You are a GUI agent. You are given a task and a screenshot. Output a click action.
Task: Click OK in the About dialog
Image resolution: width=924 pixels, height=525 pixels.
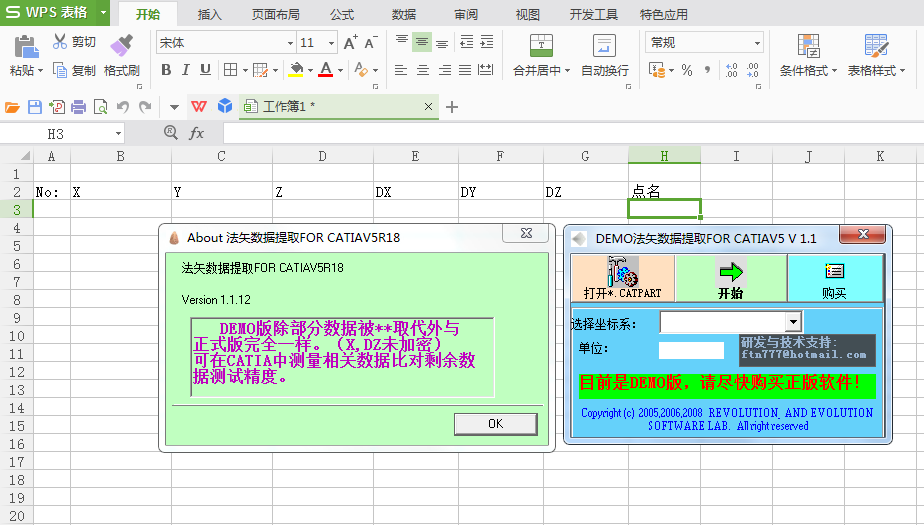(x=496, y=424)
